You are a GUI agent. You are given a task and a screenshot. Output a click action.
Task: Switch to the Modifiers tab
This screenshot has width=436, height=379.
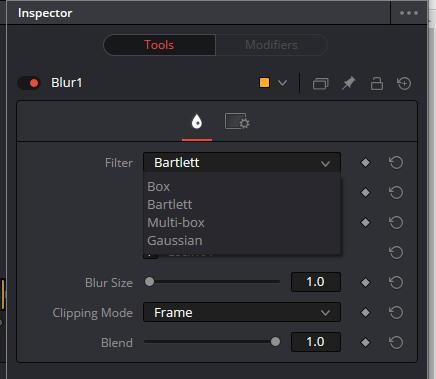point(271,45)
